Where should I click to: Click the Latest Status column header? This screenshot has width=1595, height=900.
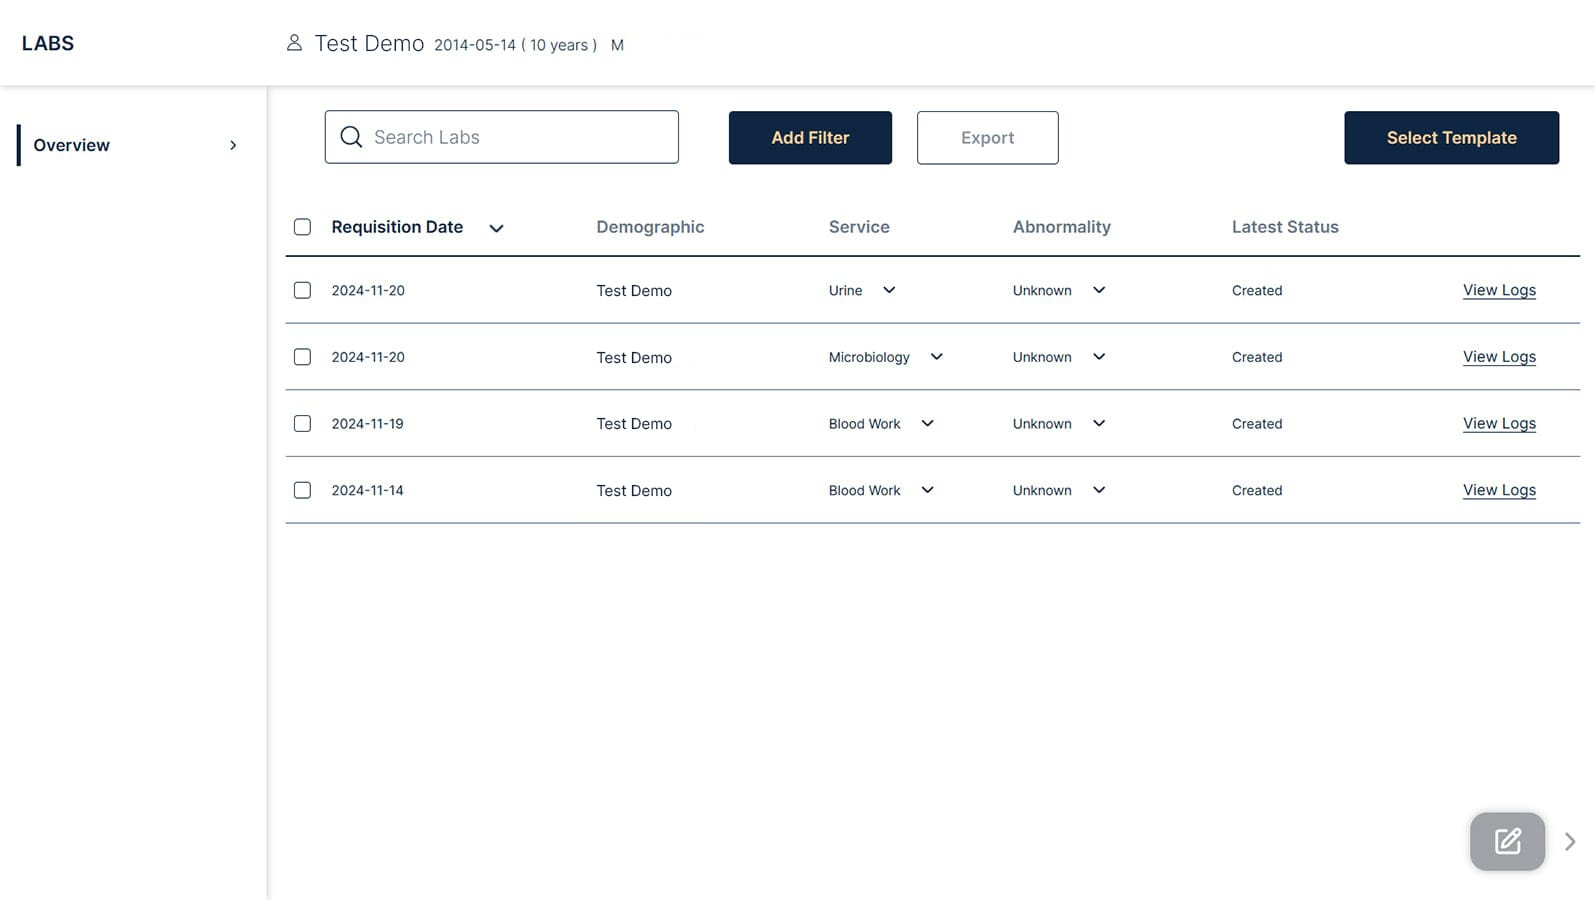[x=1285, y=227]
